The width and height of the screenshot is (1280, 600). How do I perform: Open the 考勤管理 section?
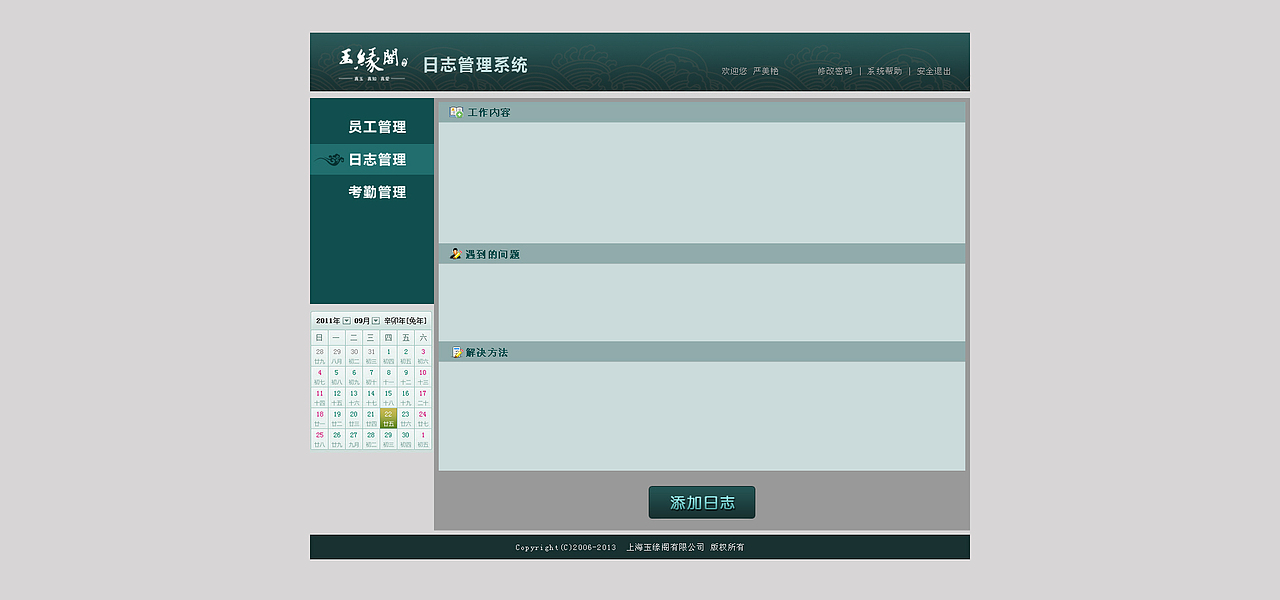coord(377,191)
